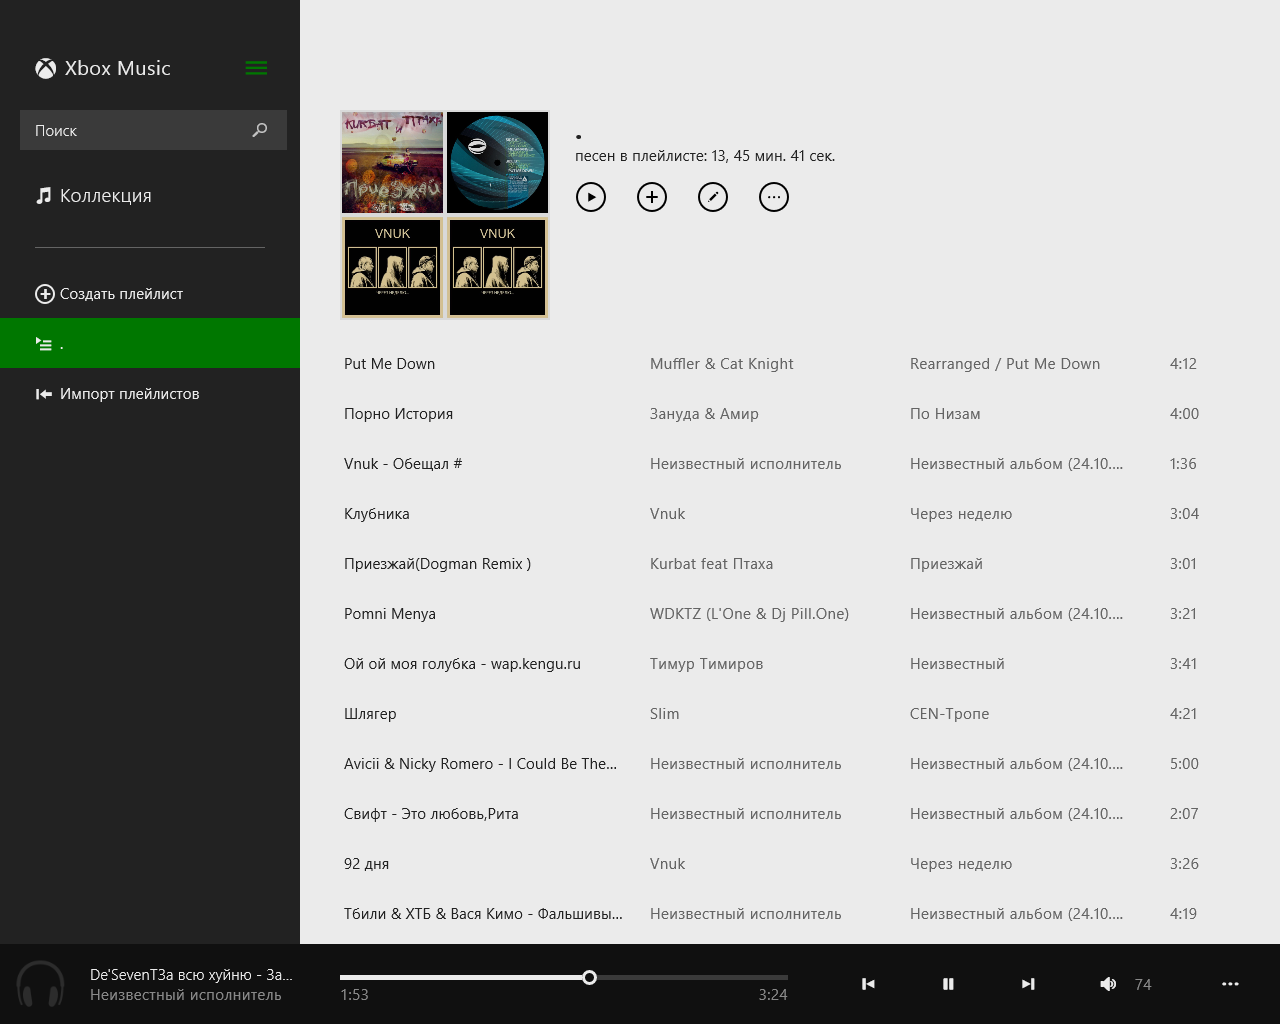
Task: Select the track Pomni Menya
Action: click(x=390, y=614)
